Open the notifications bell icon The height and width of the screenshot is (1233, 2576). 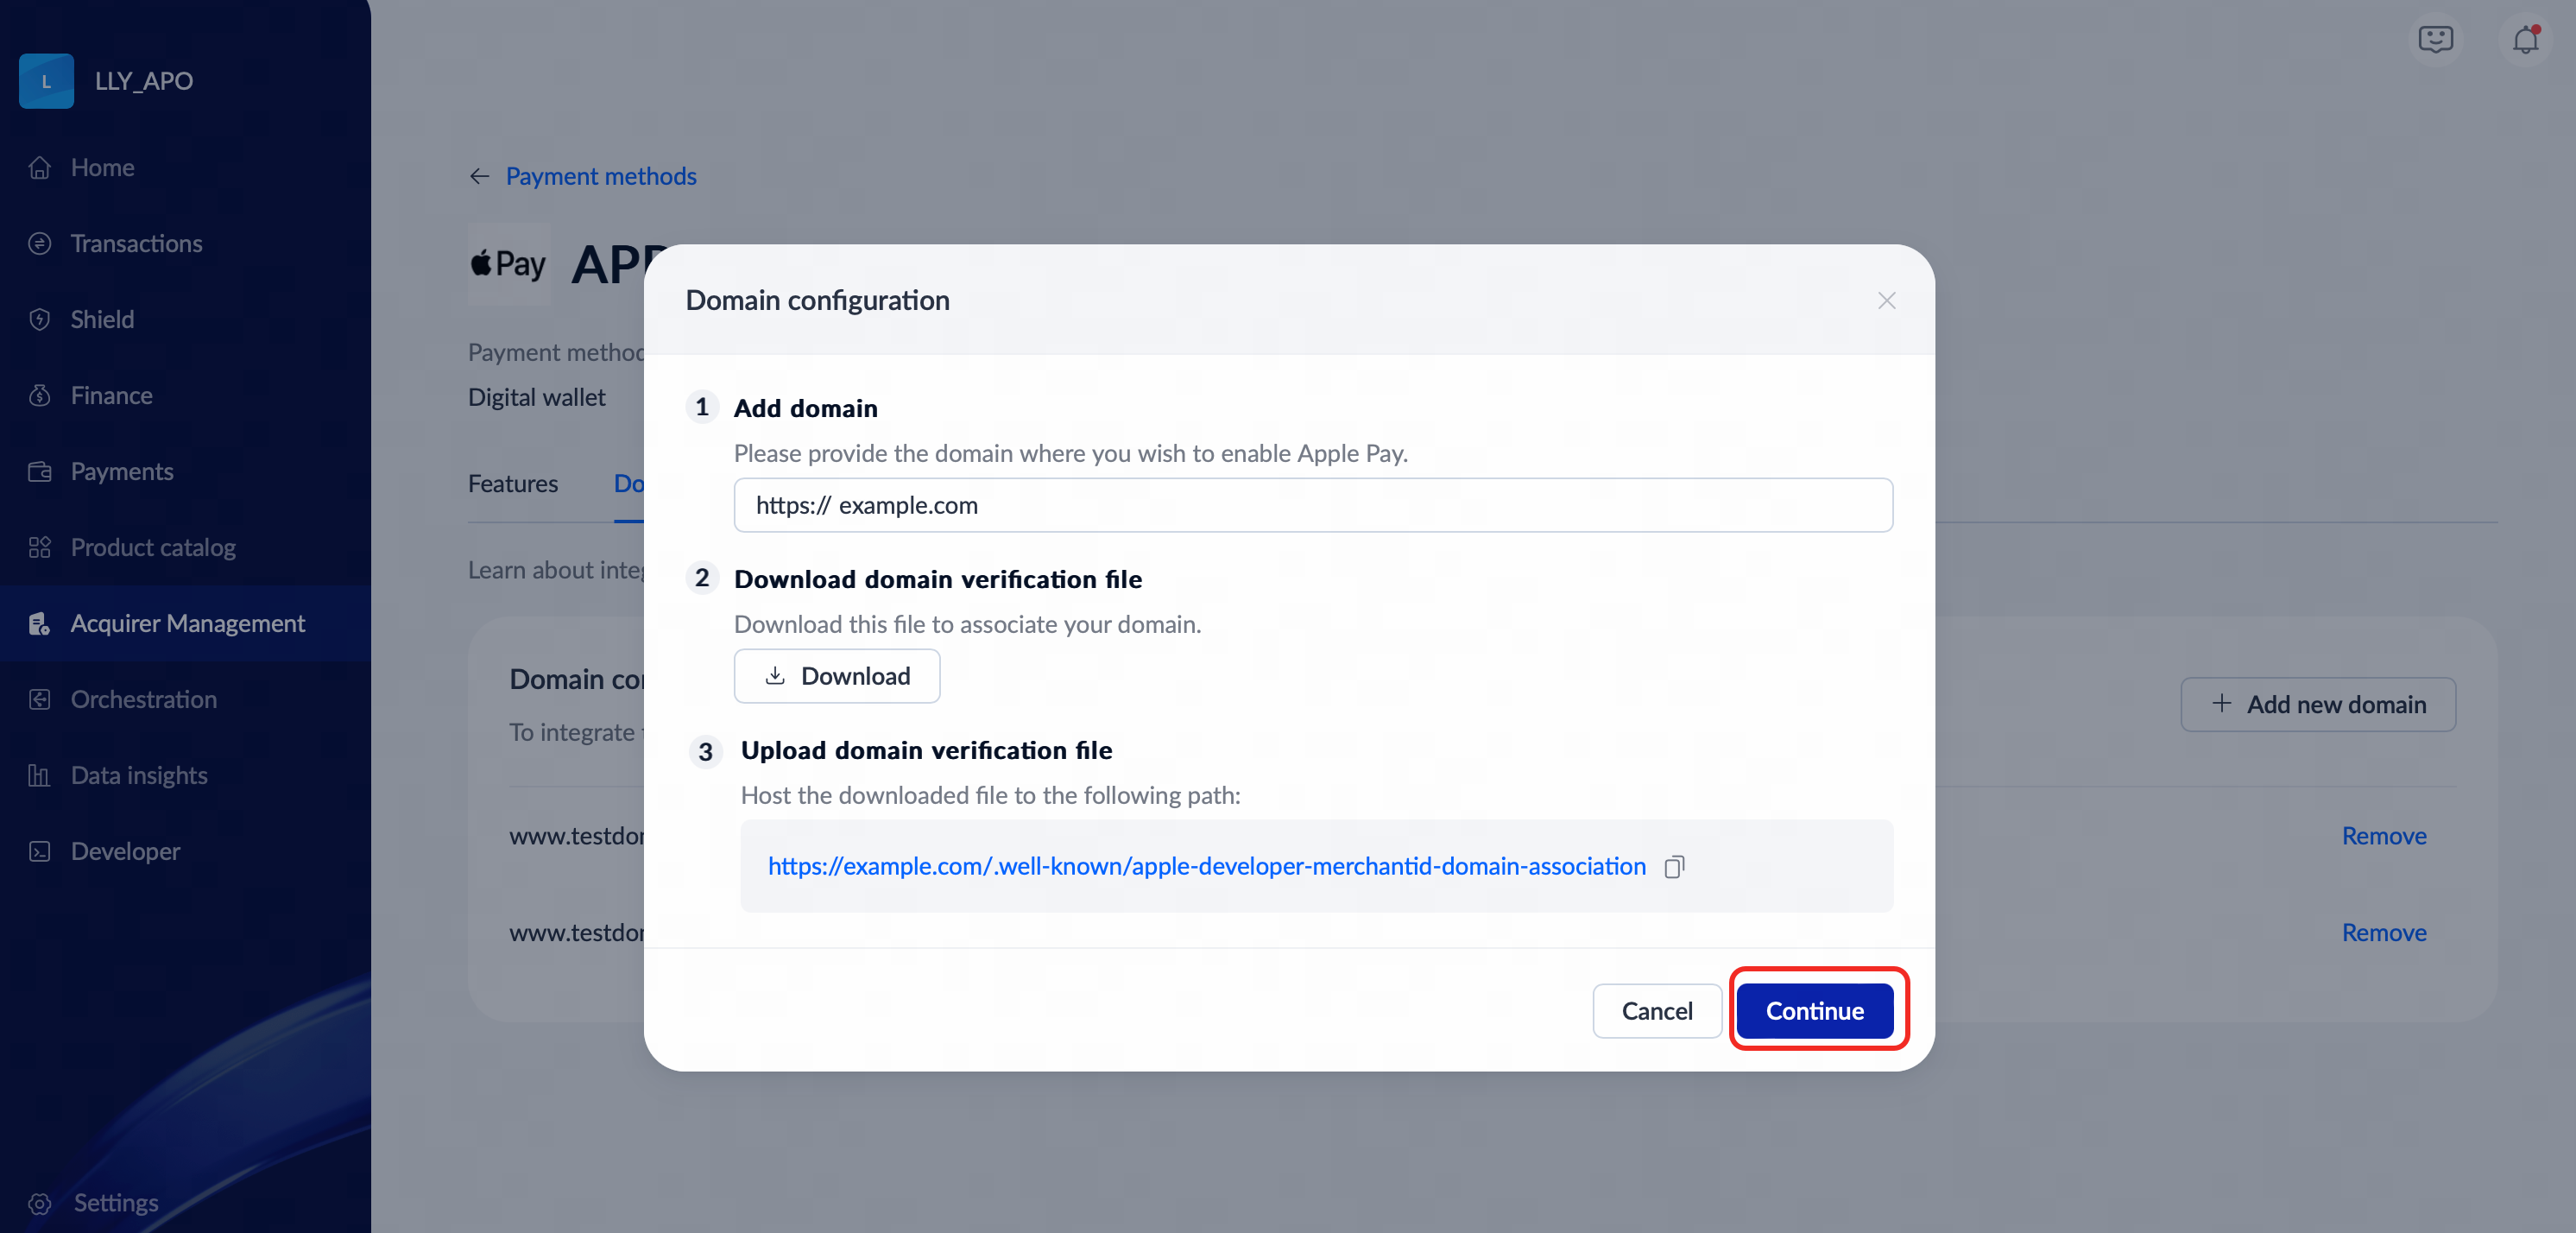[x=2525, y=40]
